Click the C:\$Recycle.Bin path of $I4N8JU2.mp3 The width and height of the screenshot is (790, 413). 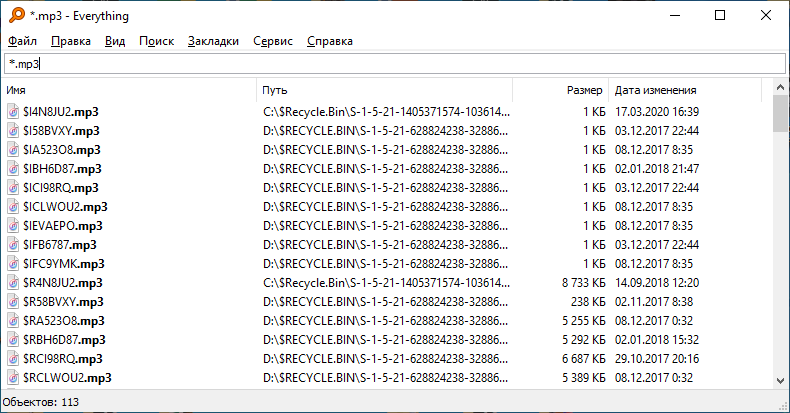click(386, 112)
